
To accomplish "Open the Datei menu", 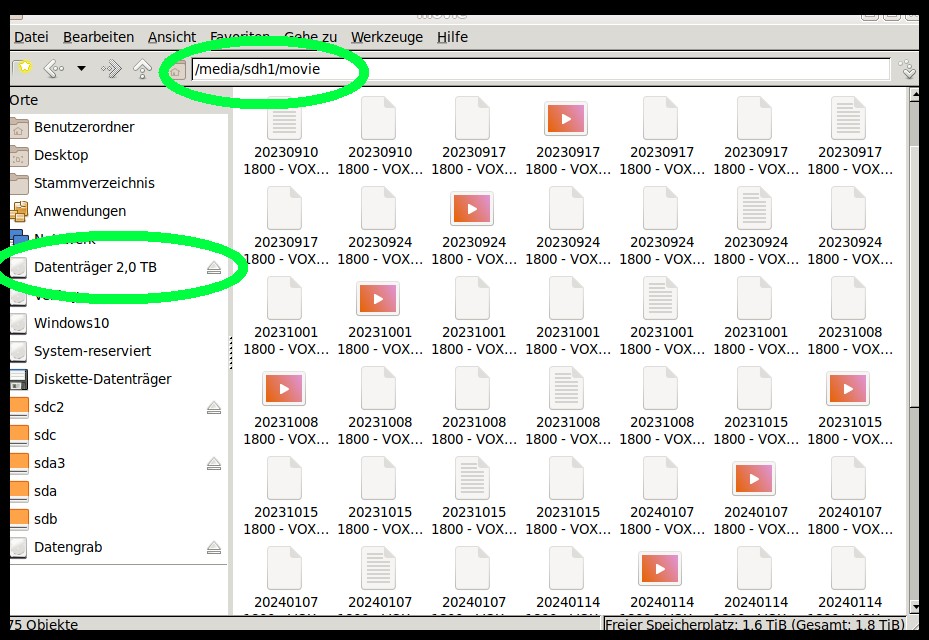I will point(31,37).
